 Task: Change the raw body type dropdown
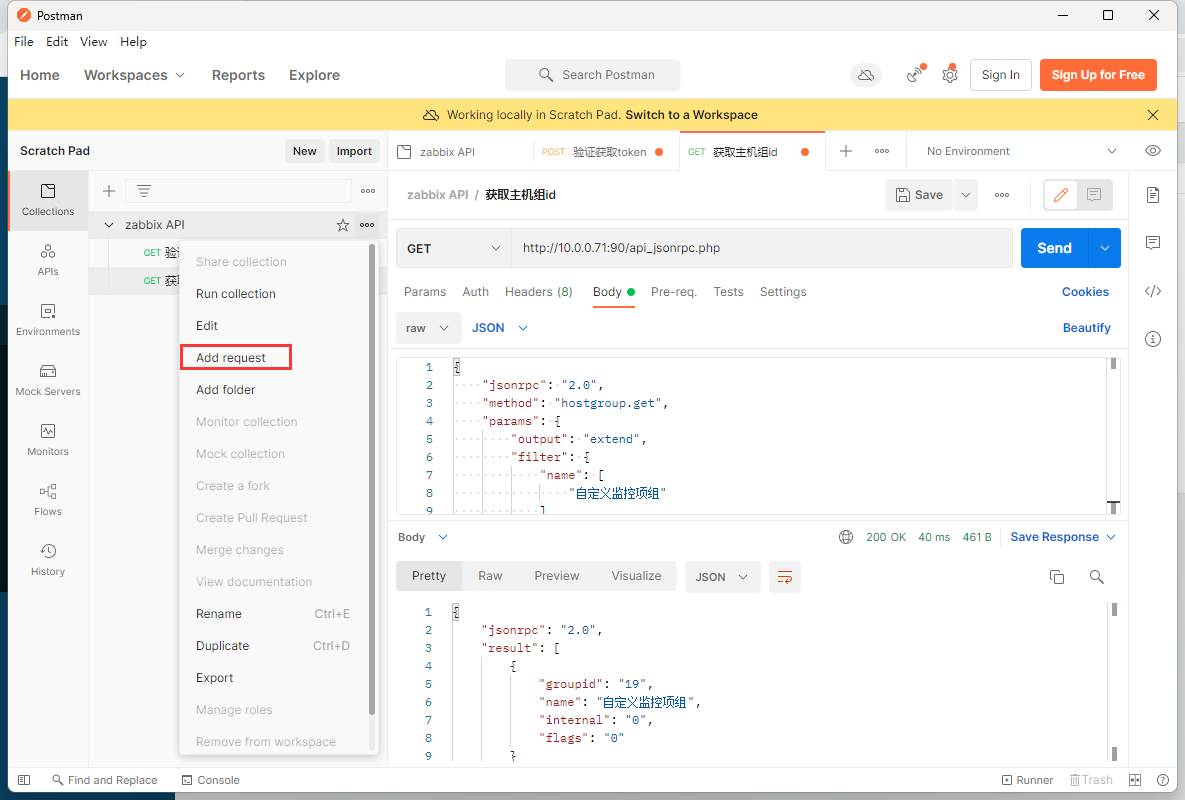[428, 328]
